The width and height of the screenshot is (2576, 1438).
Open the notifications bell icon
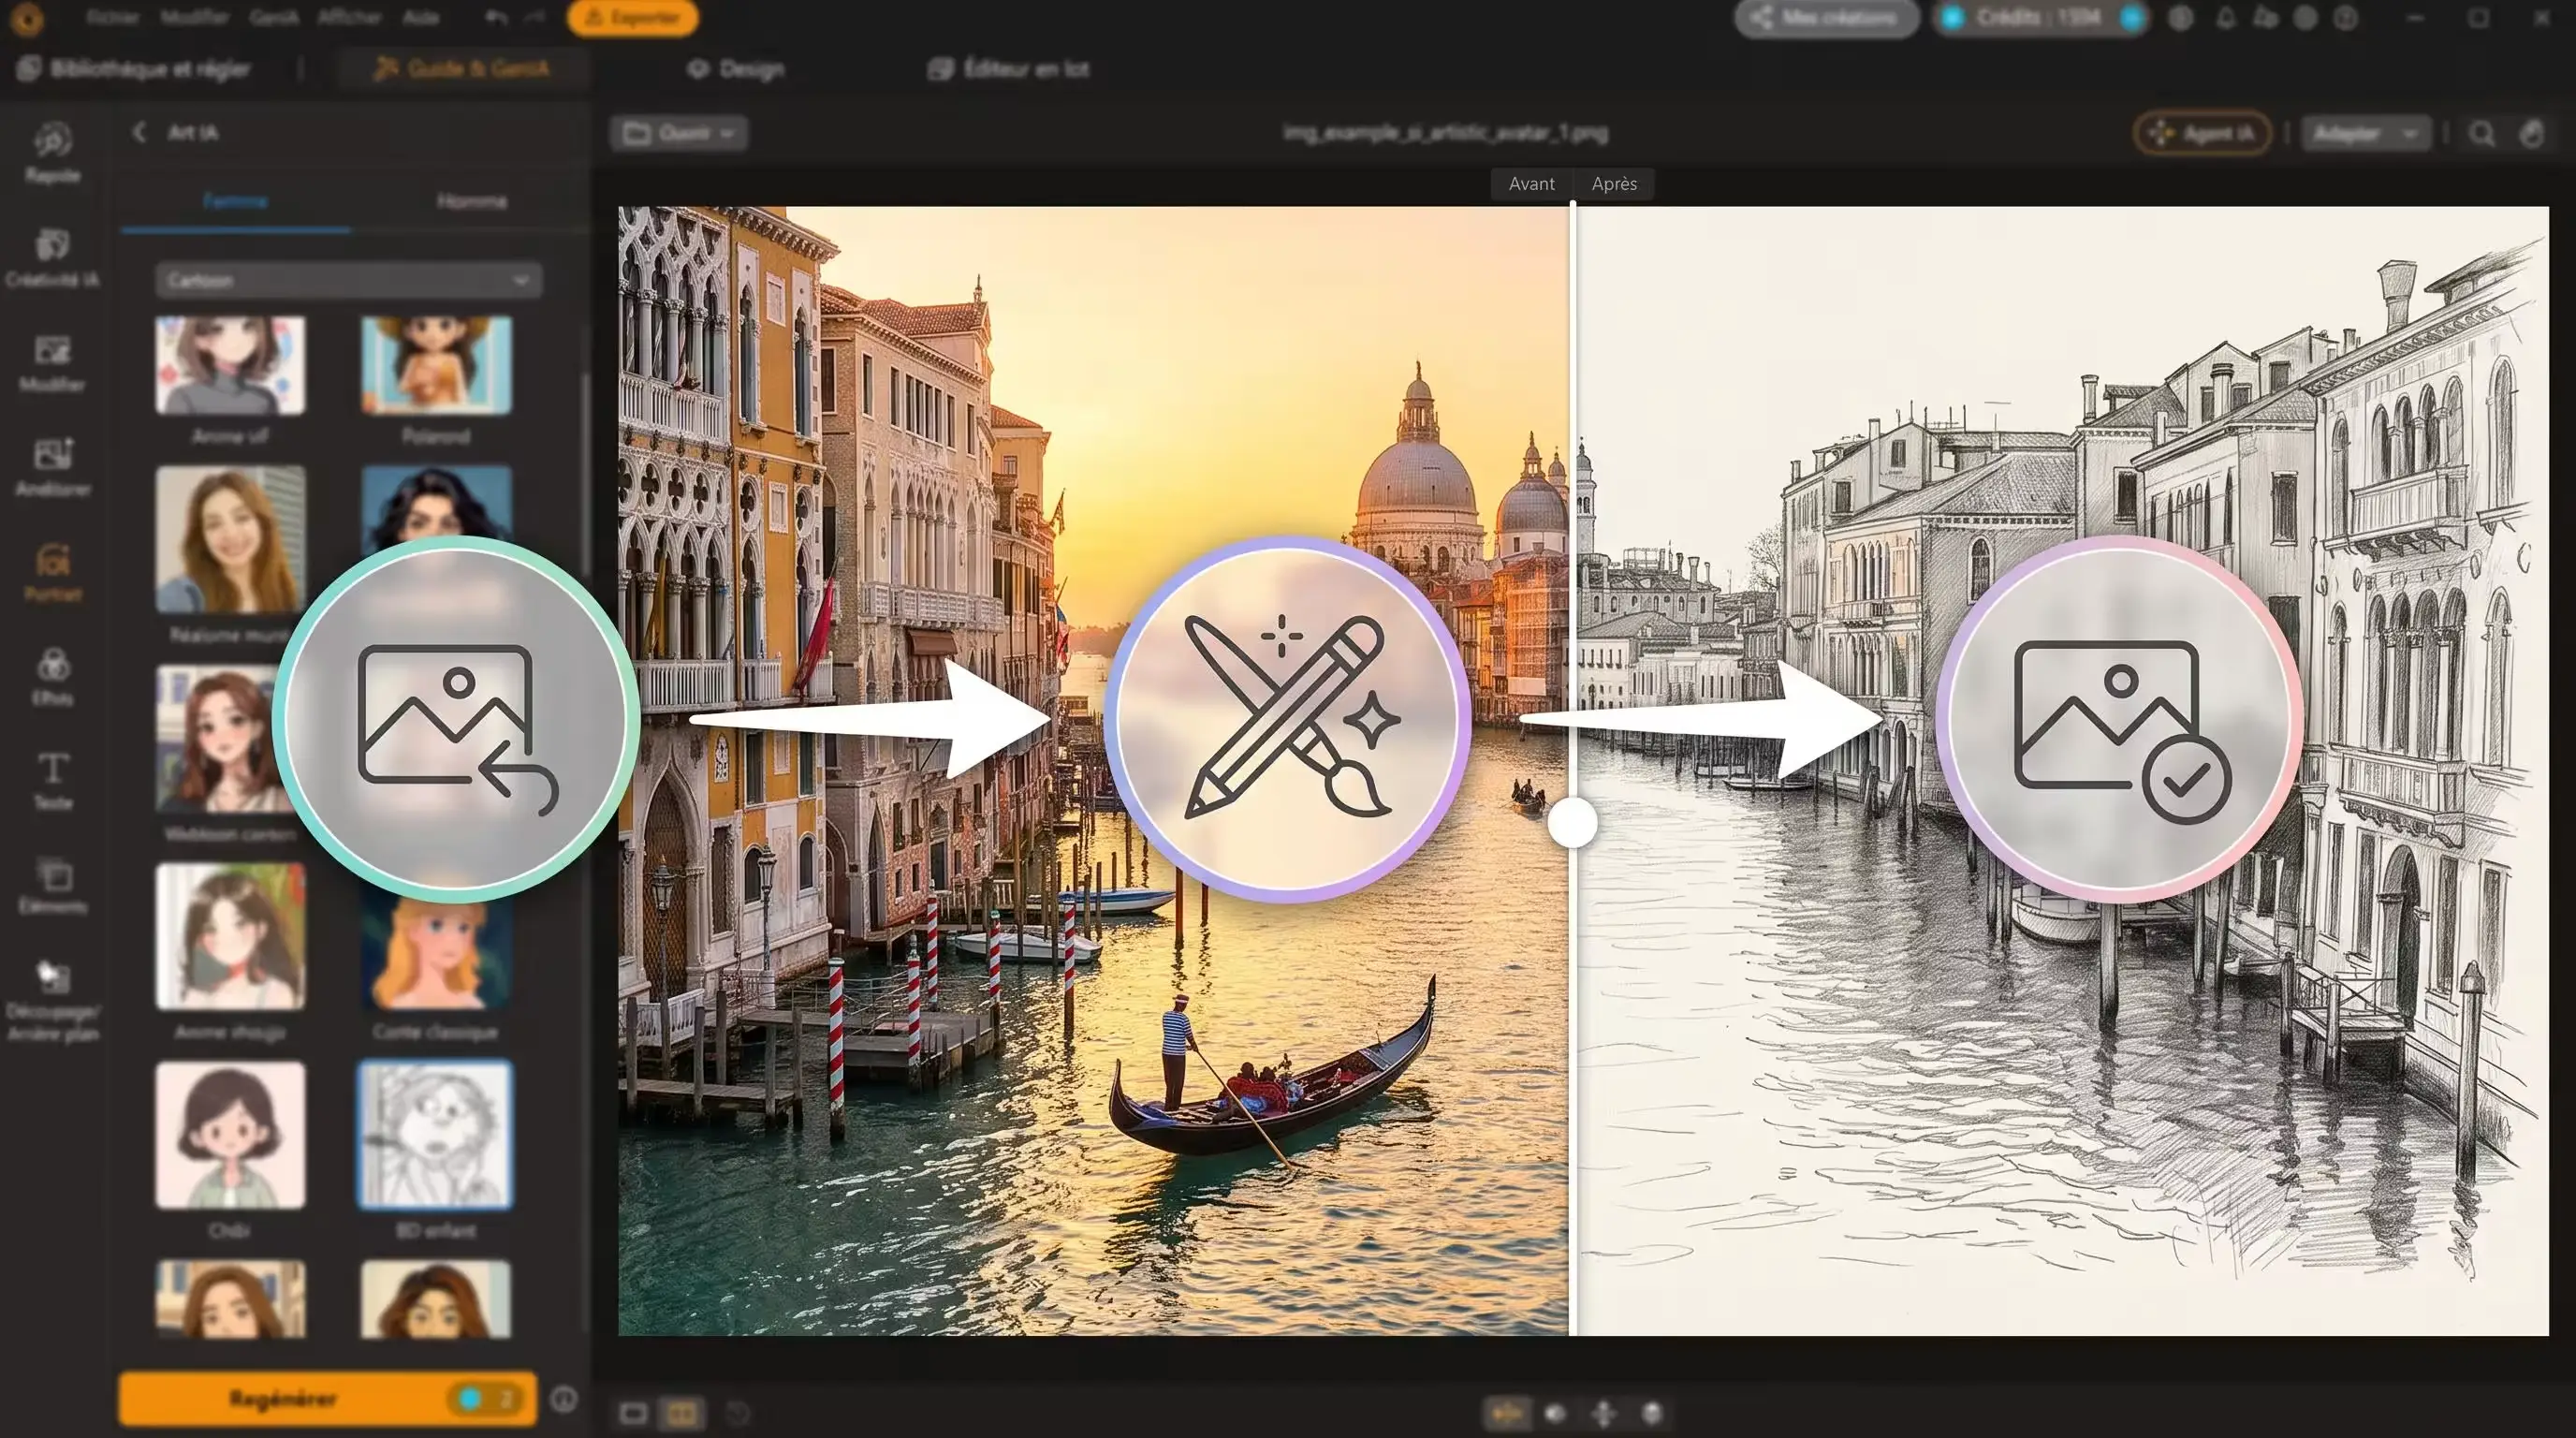pyautogui.click(x=2225, y=17)
